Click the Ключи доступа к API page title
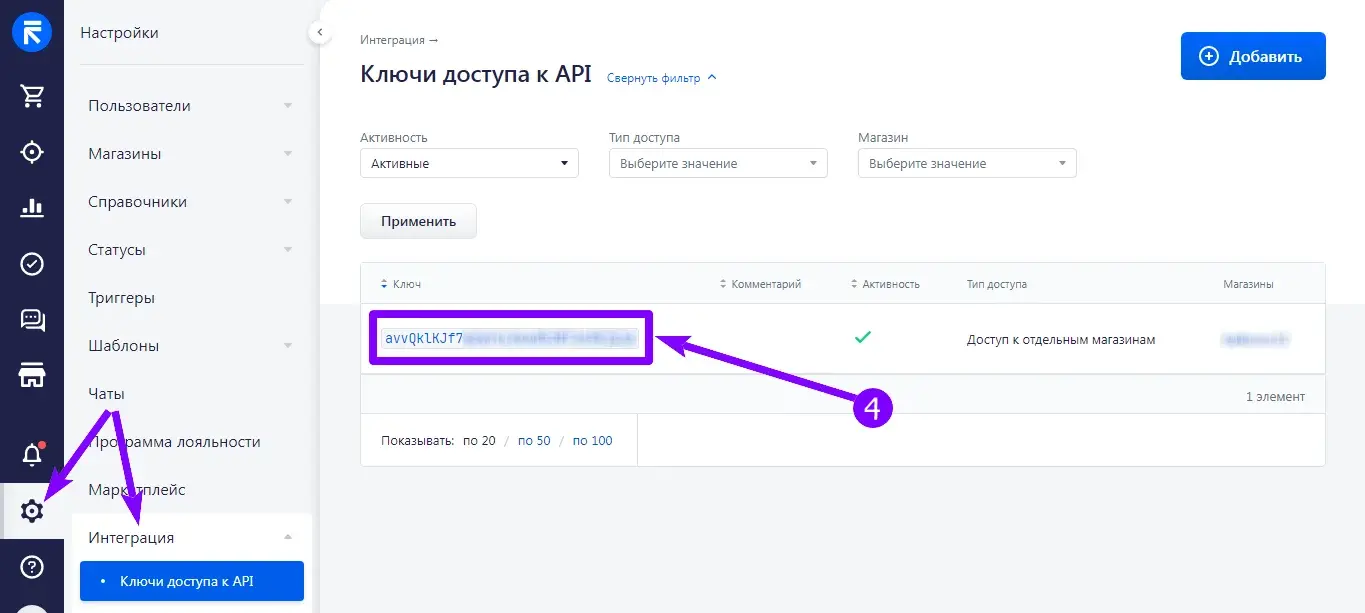The height and width of the screenshot is (613, 1365). [x=476, y=74]
